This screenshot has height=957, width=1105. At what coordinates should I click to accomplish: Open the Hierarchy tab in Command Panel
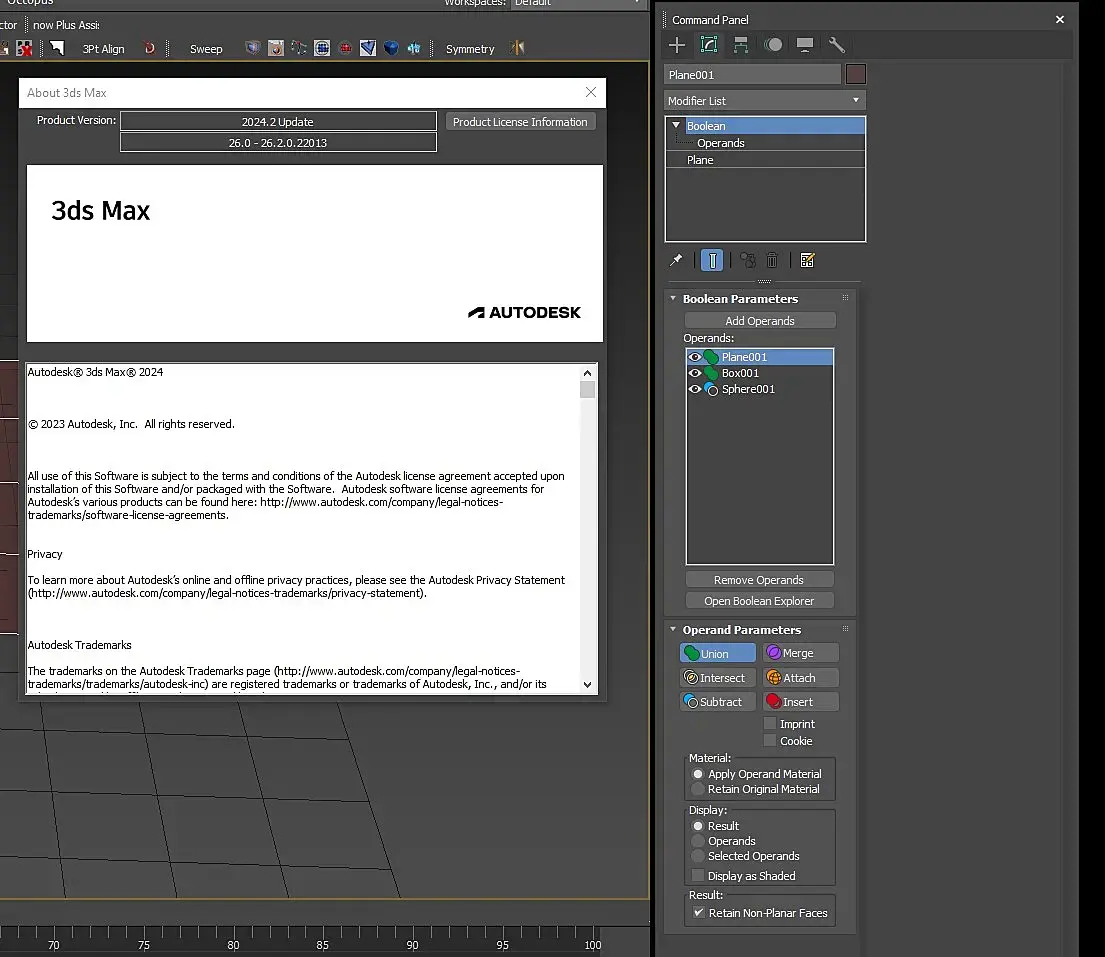point(741,45)
